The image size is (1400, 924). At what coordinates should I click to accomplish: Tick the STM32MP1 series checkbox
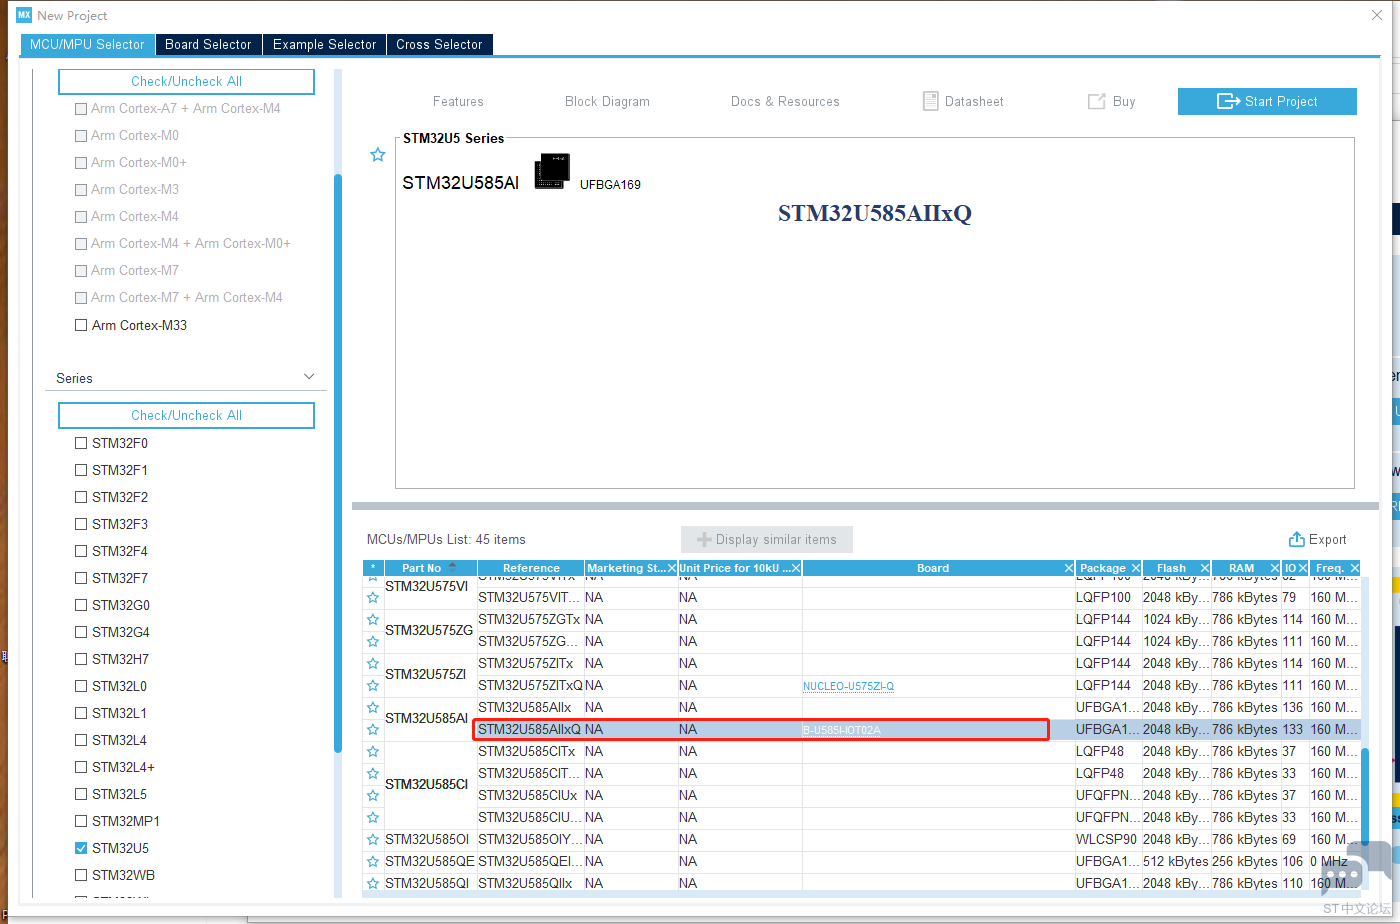[81, 821]
